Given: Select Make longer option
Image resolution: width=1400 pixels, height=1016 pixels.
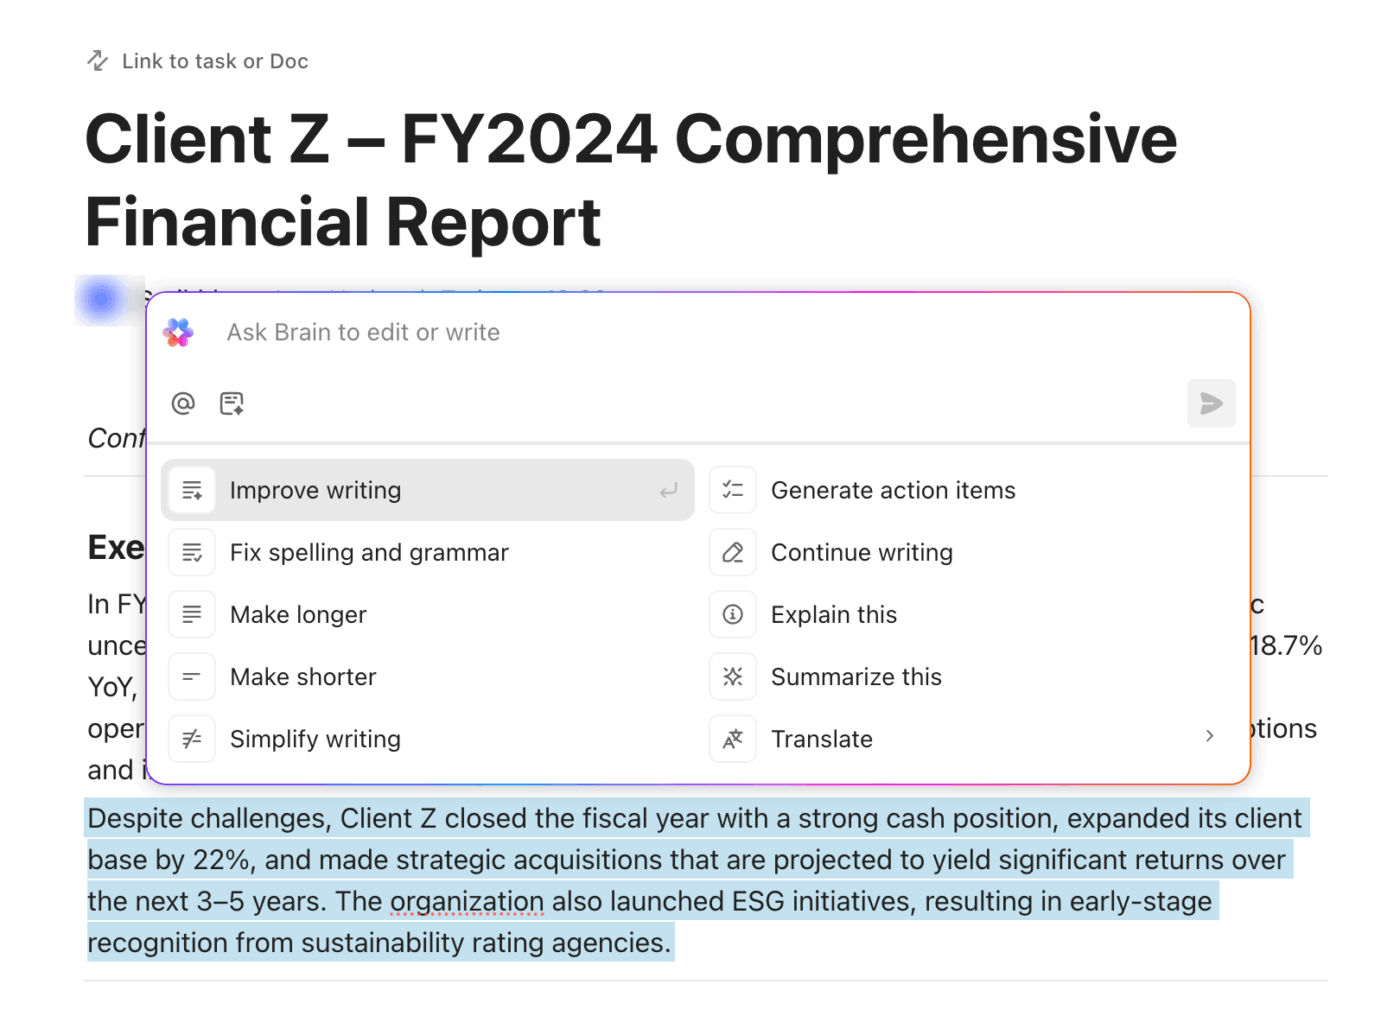Looking at the screenshot, I should [427, 614].
